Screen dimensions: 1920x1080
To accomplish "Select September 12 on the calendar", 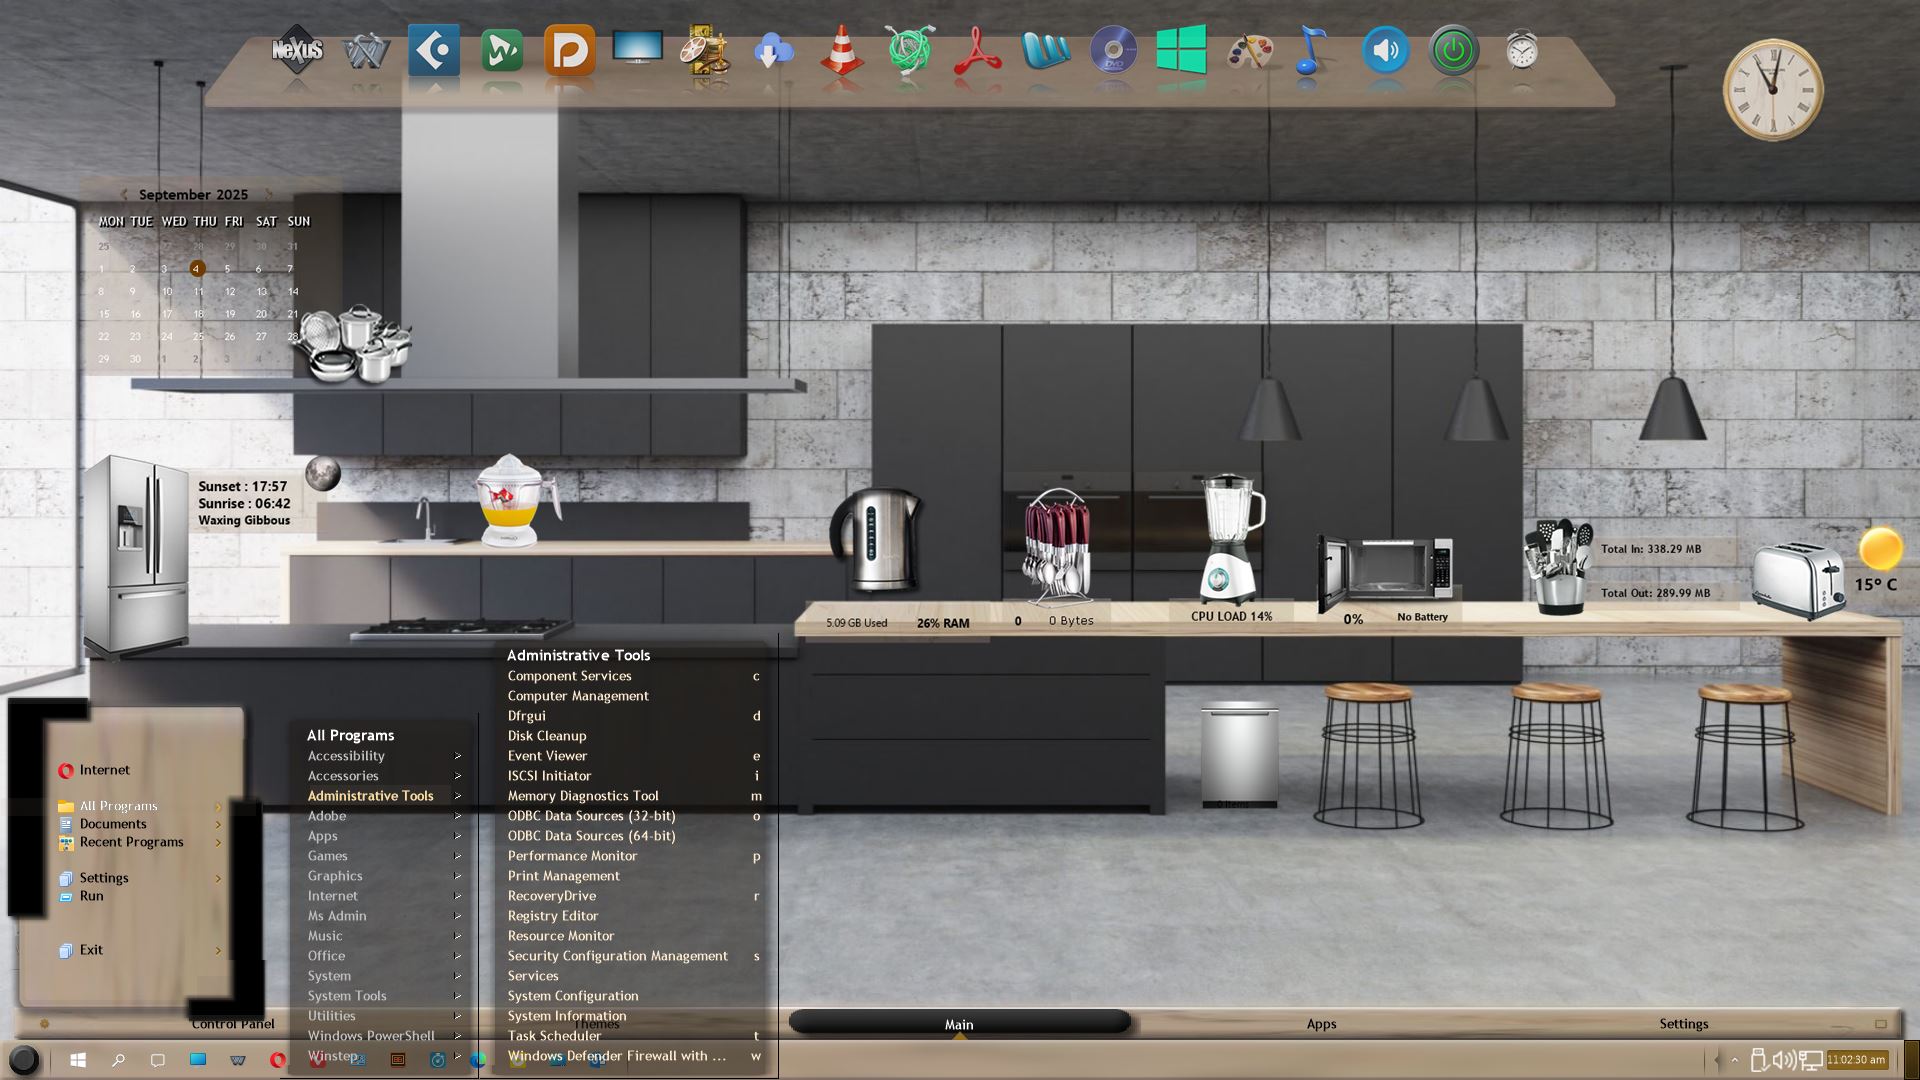I will coord(230,292).
